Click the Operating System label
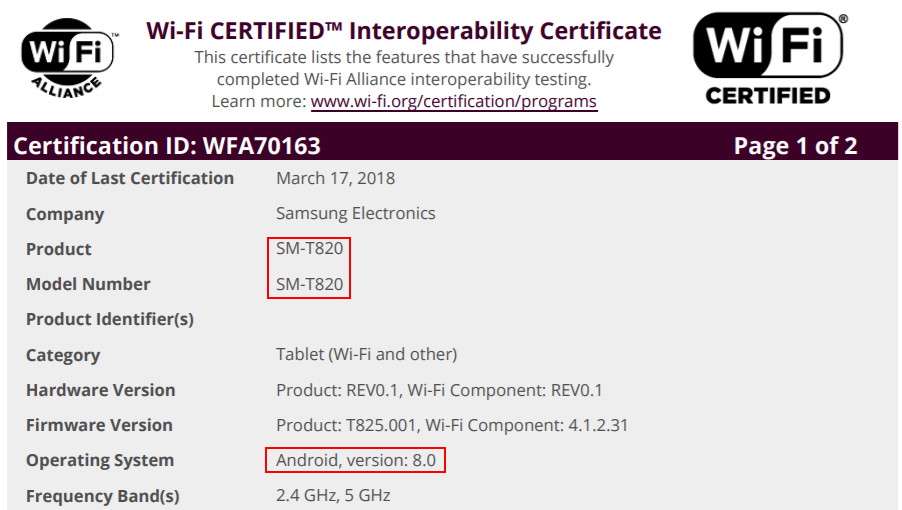This screenshot has width=902, height=510. point(100,461)
